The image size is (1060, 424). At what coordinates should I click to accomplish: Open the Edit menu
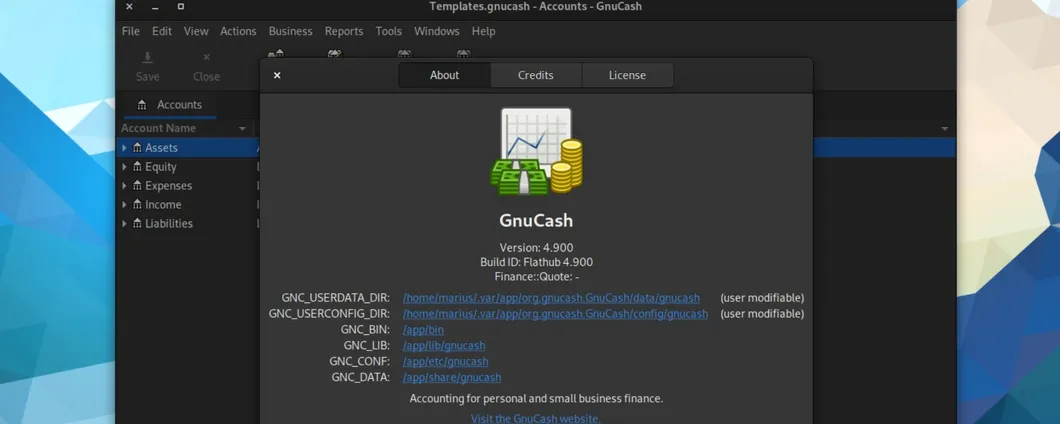pyautogui.click(x=162, y=31)
